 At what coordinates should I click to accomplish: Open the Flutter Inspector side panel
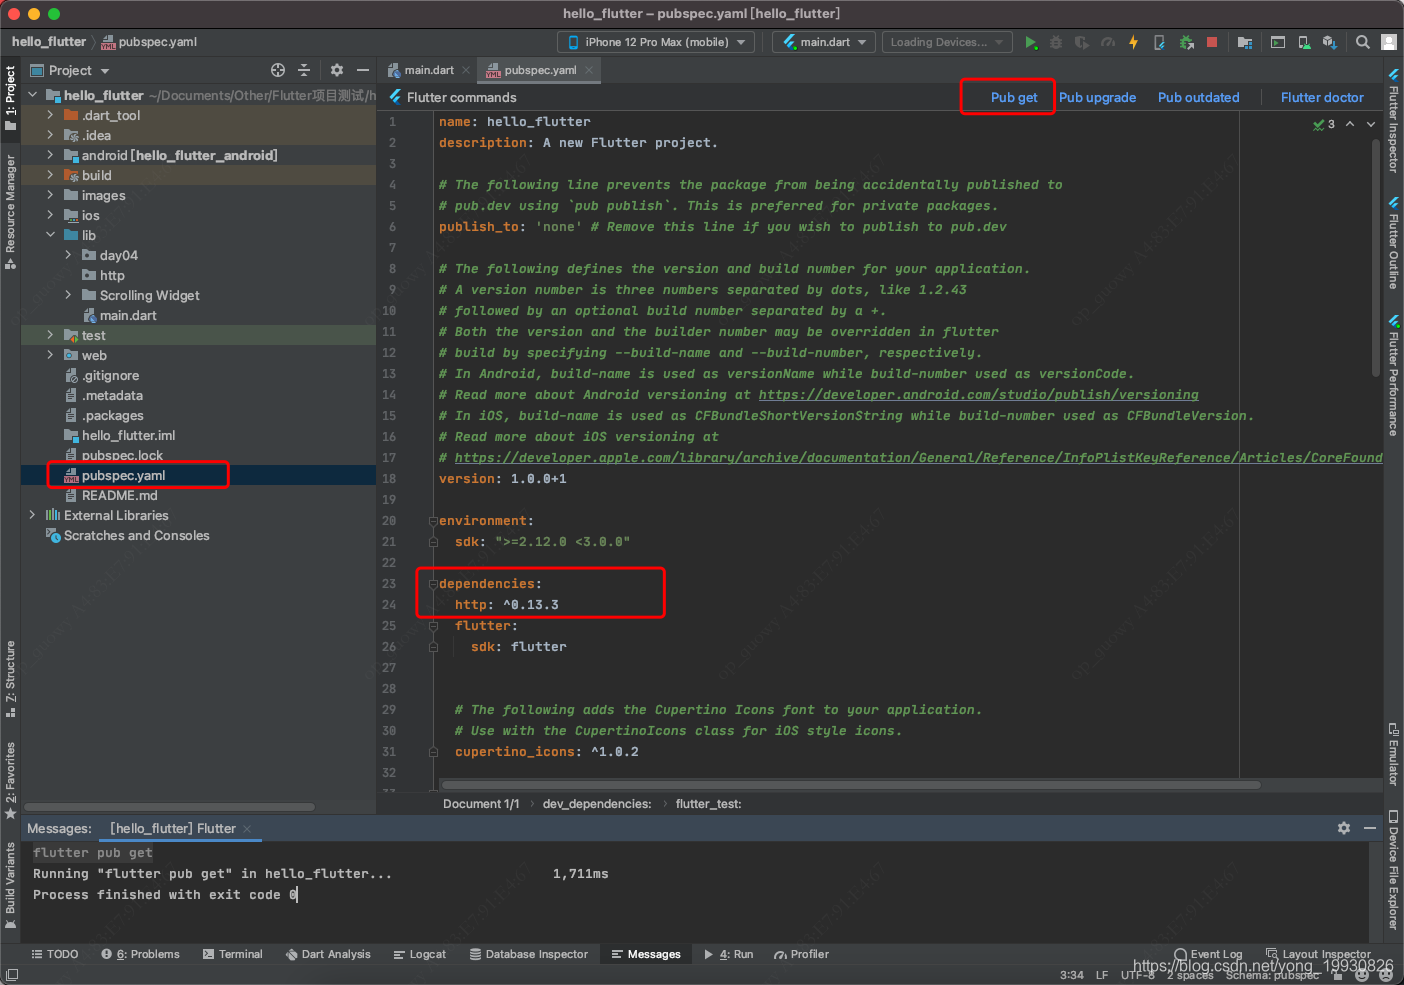click(1393, 121)
